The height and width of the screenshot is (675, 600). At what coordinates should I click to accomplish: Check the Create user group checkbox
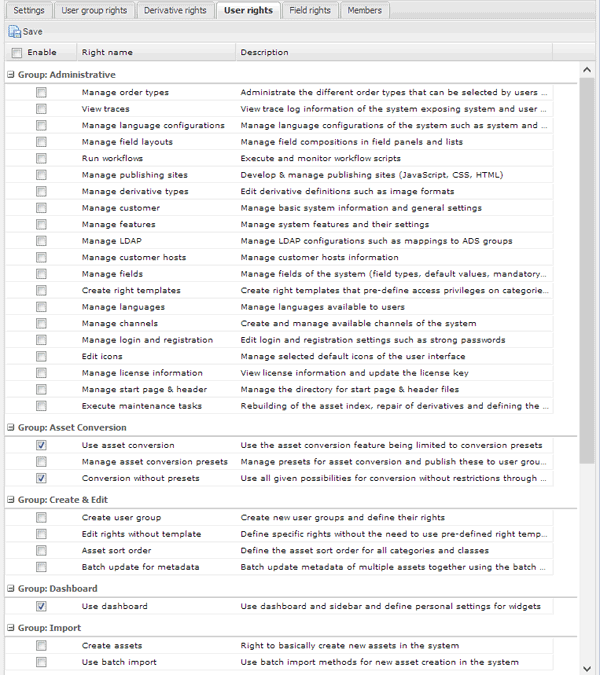(x=41, y=517)
